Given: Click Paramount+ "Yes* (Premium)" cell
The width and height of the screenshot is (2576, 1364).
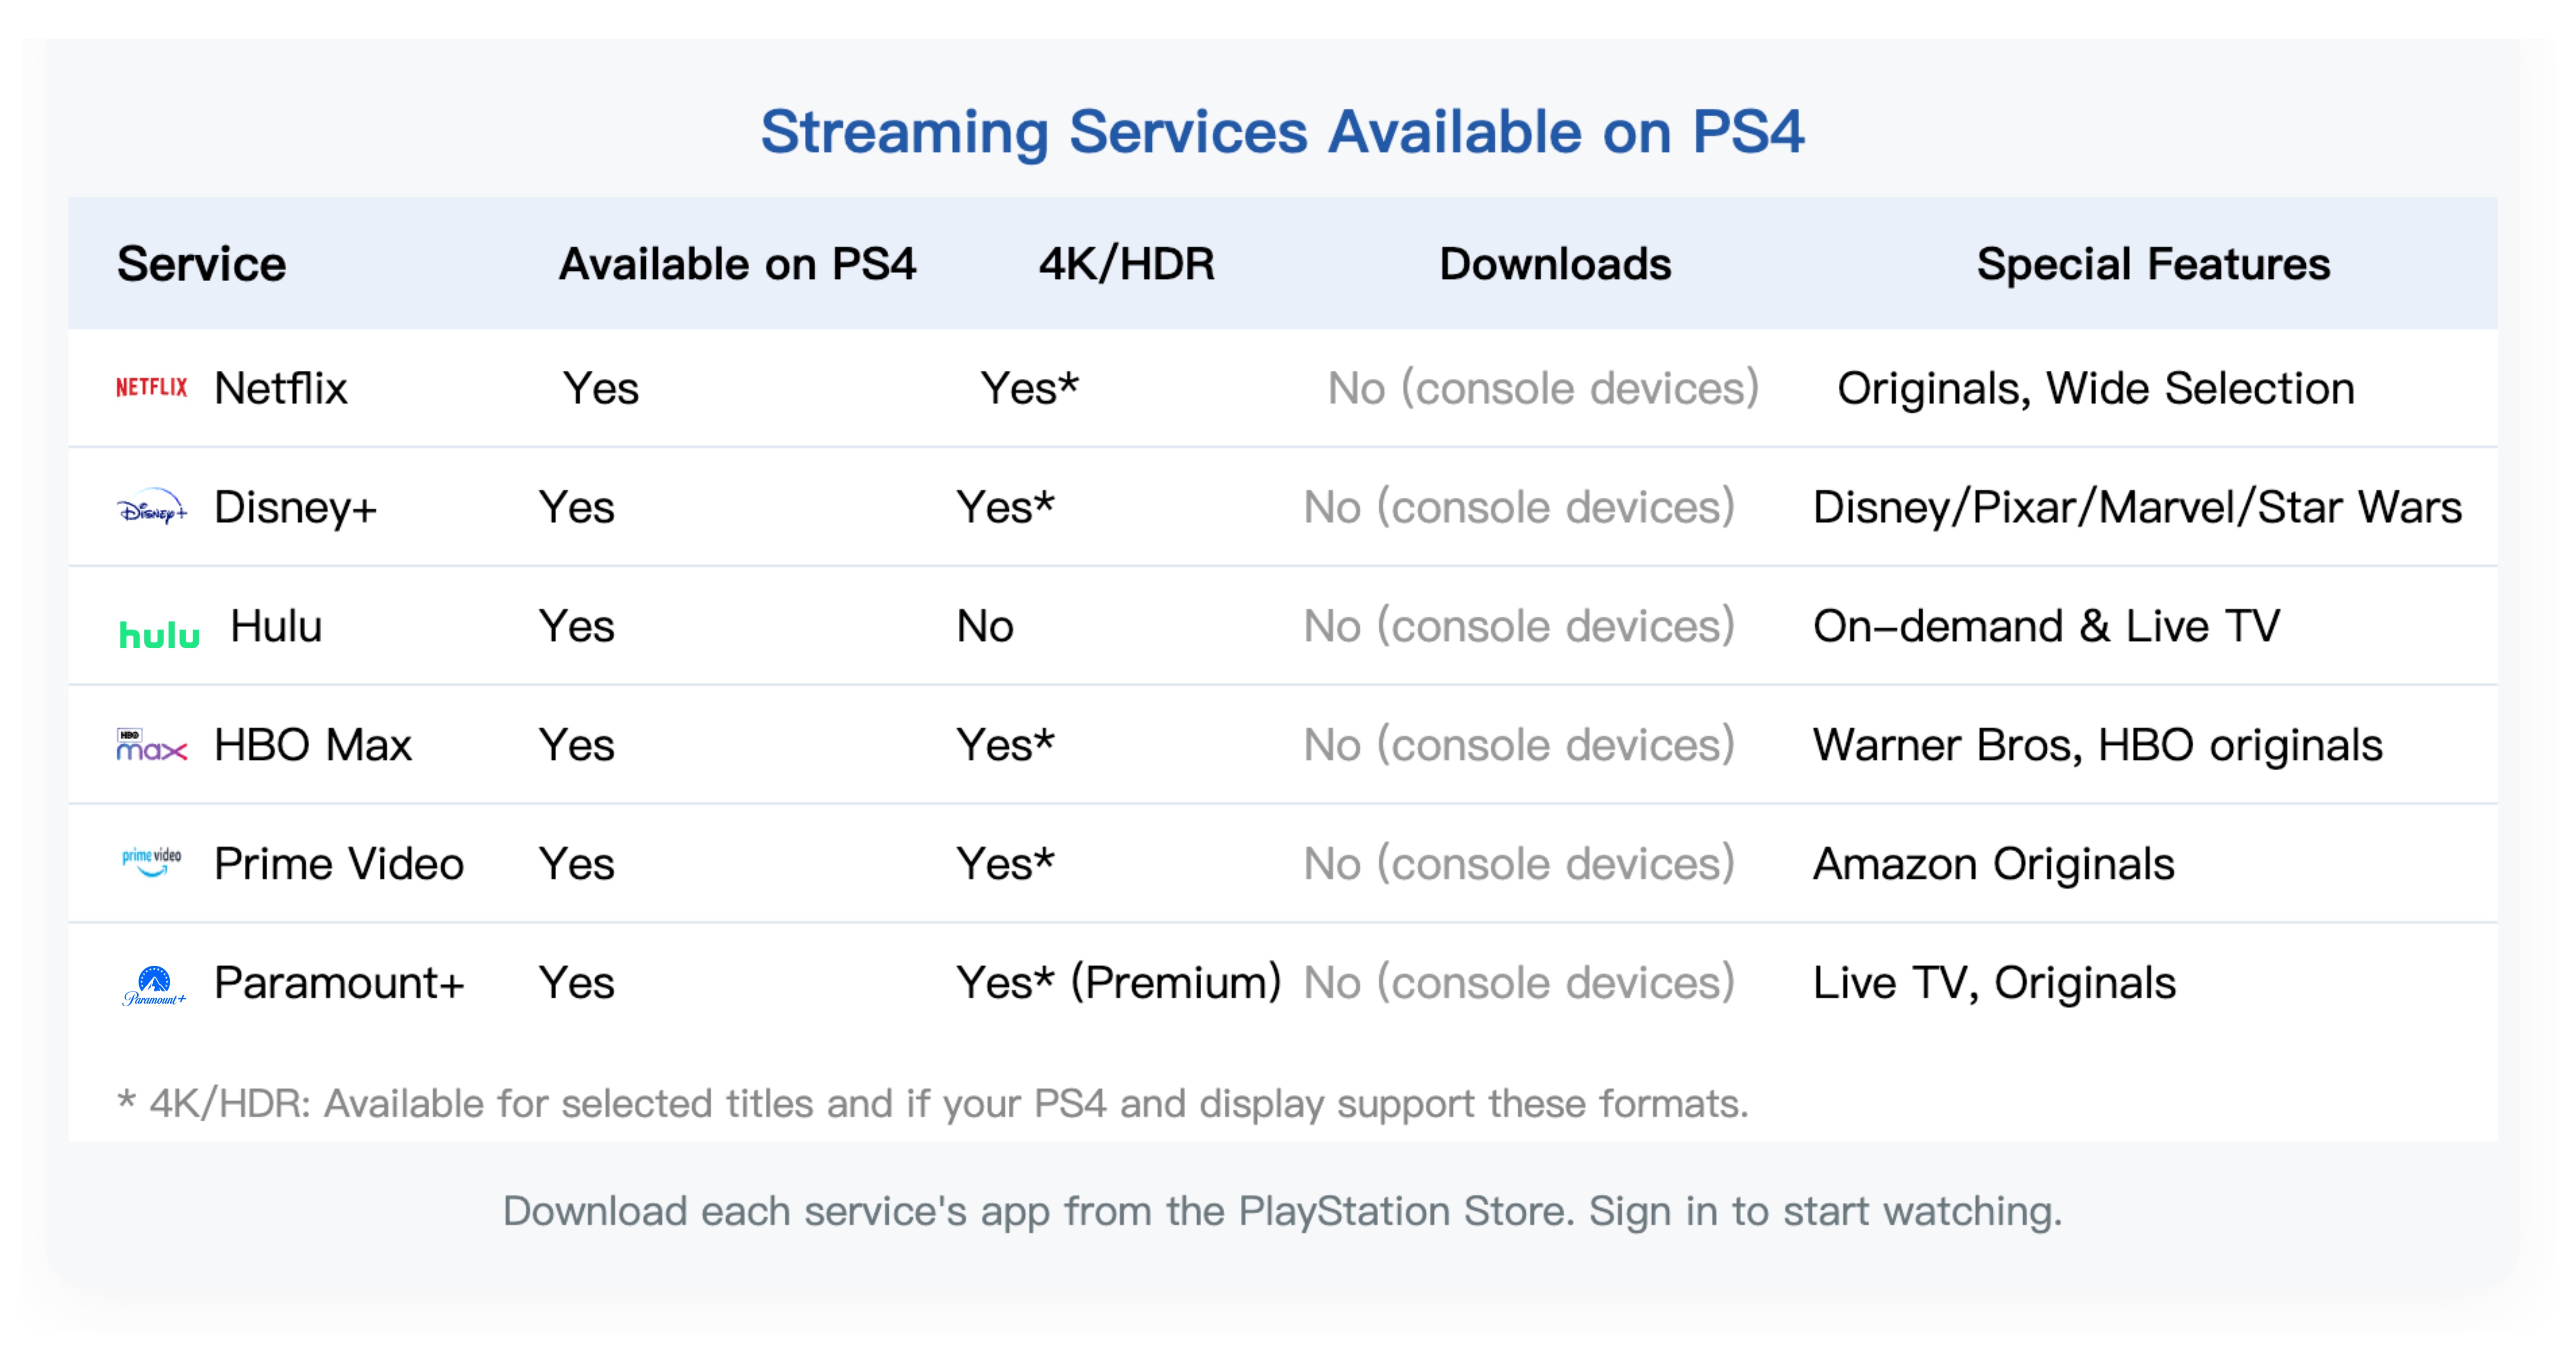Looking at the screenshot, I should click(x=1118, y=983).
